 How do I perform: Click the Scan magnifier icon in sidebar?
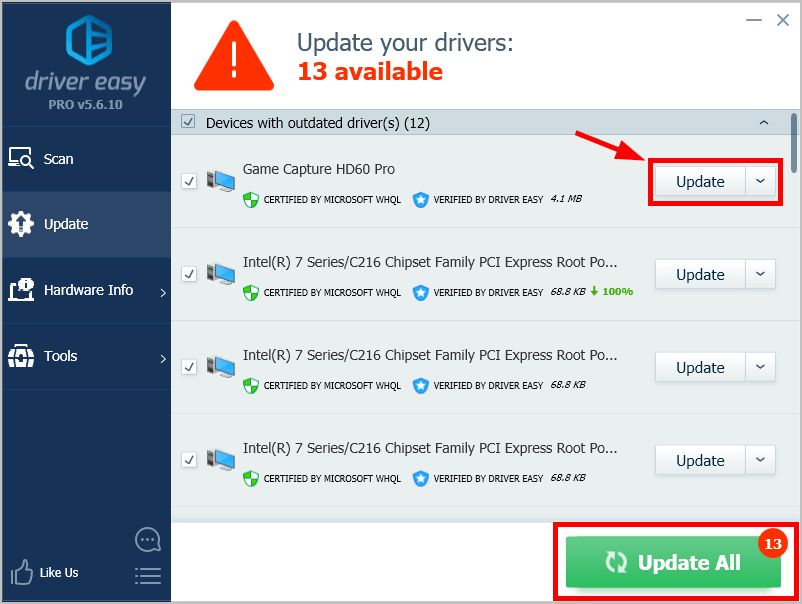coord(21,158)
